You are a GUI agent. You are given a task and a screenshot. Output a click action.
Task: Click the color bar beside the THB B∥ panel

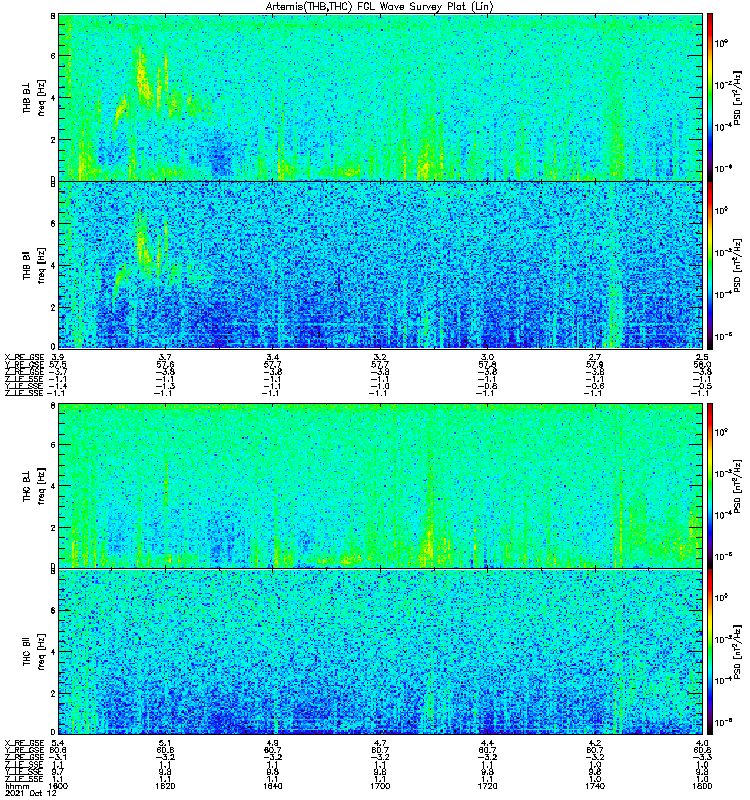(710, 265)
